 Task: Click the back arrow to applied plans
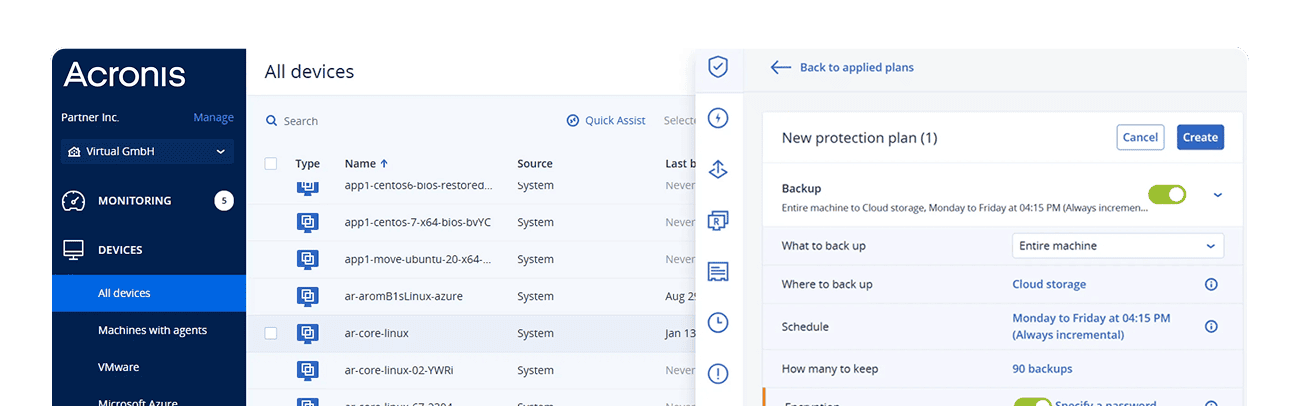(781, 67)
